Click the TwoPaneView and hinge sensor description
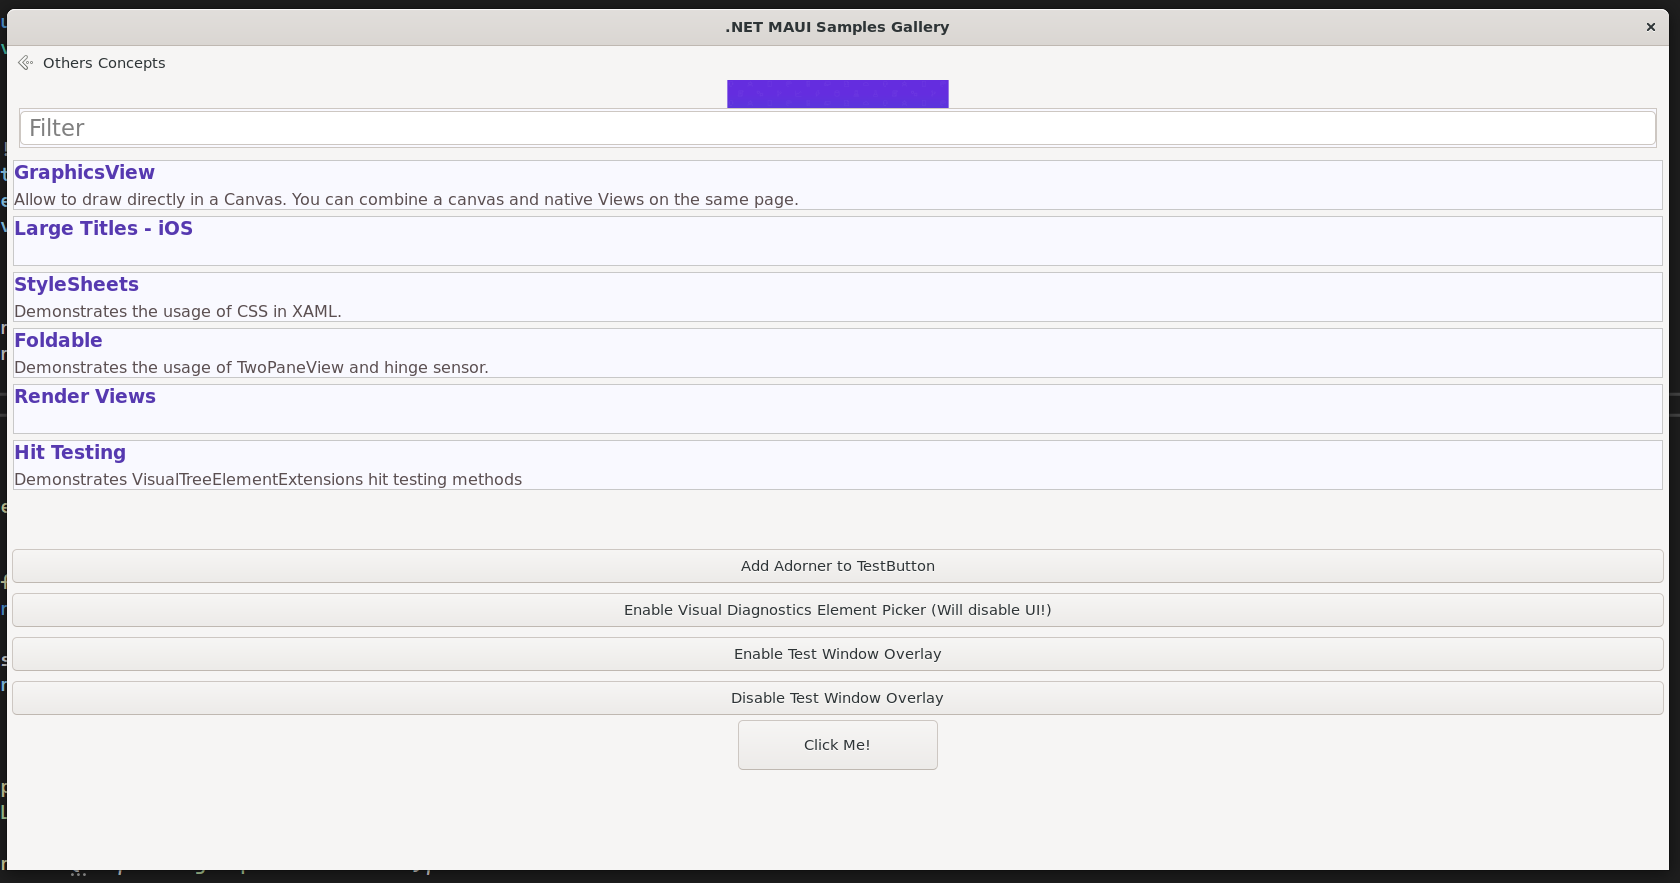 251,368
